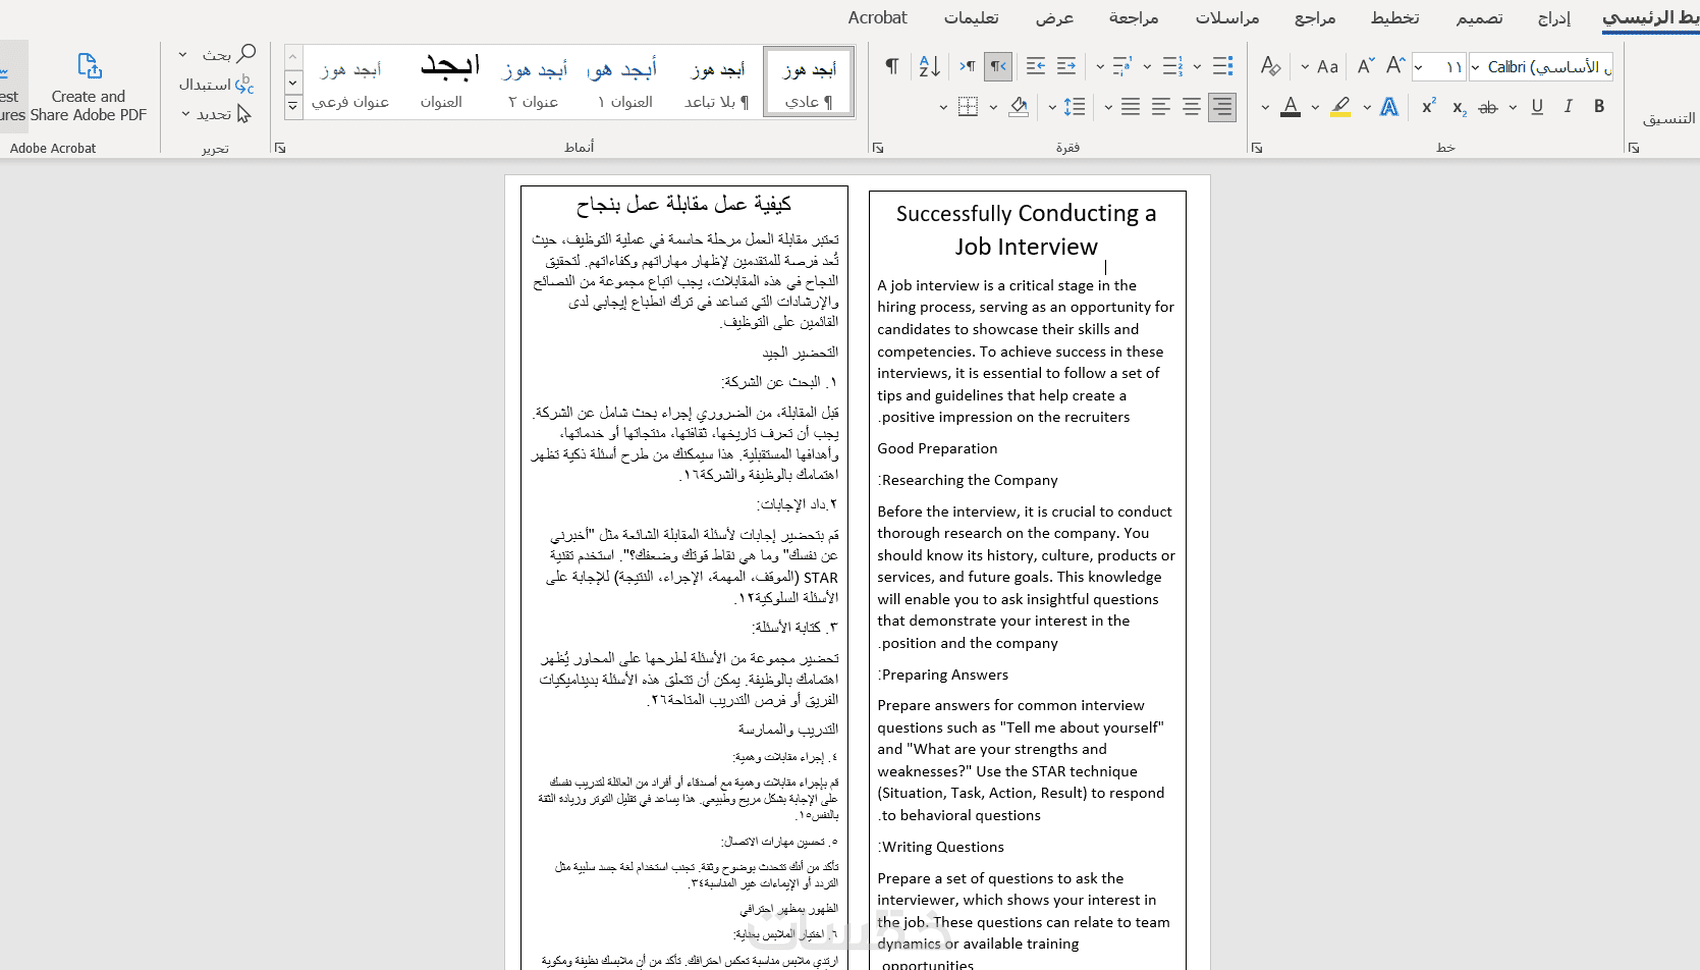Grow the font size by one step

coord(1395,66)
